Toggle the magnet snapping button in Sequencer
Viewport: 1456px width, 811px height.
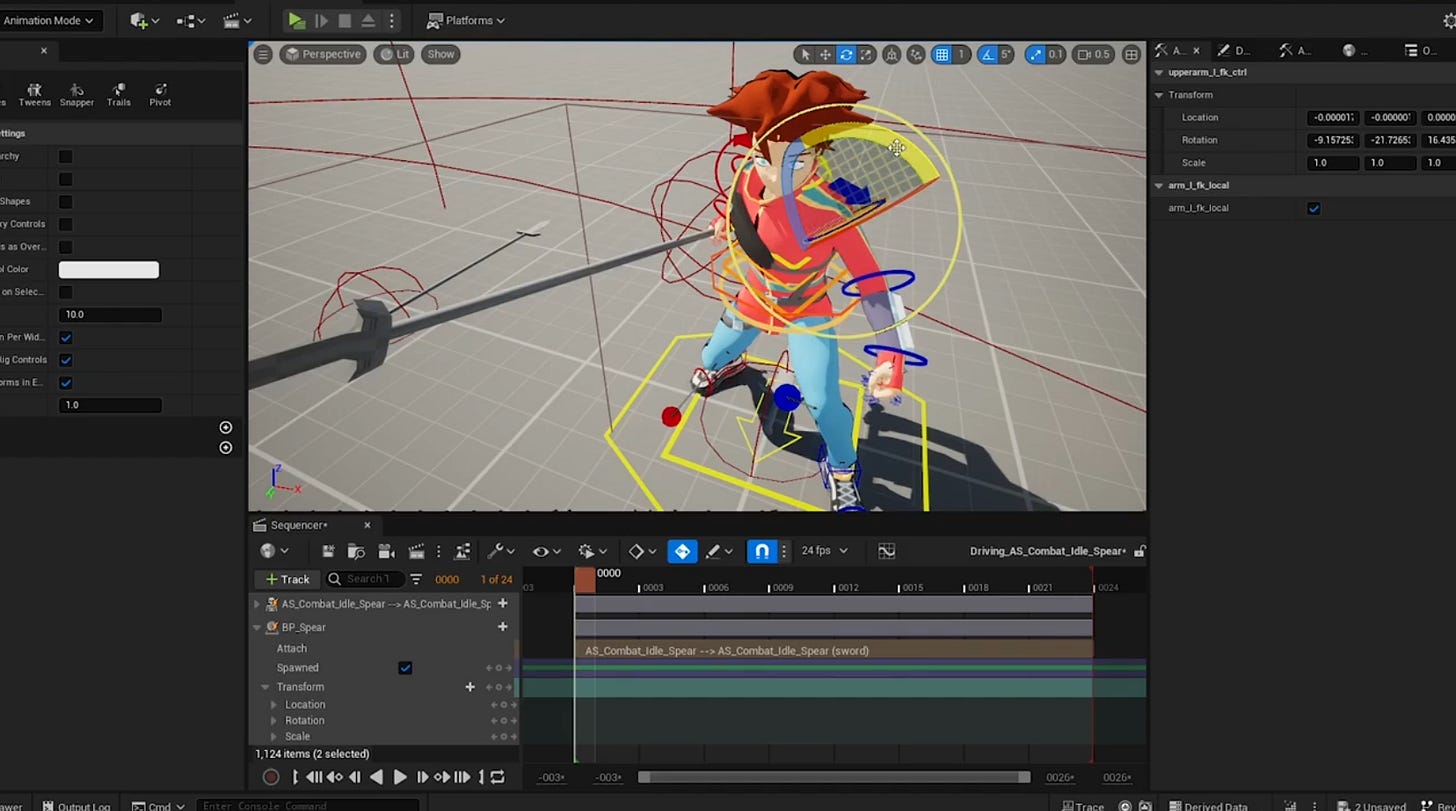(762, 551)
